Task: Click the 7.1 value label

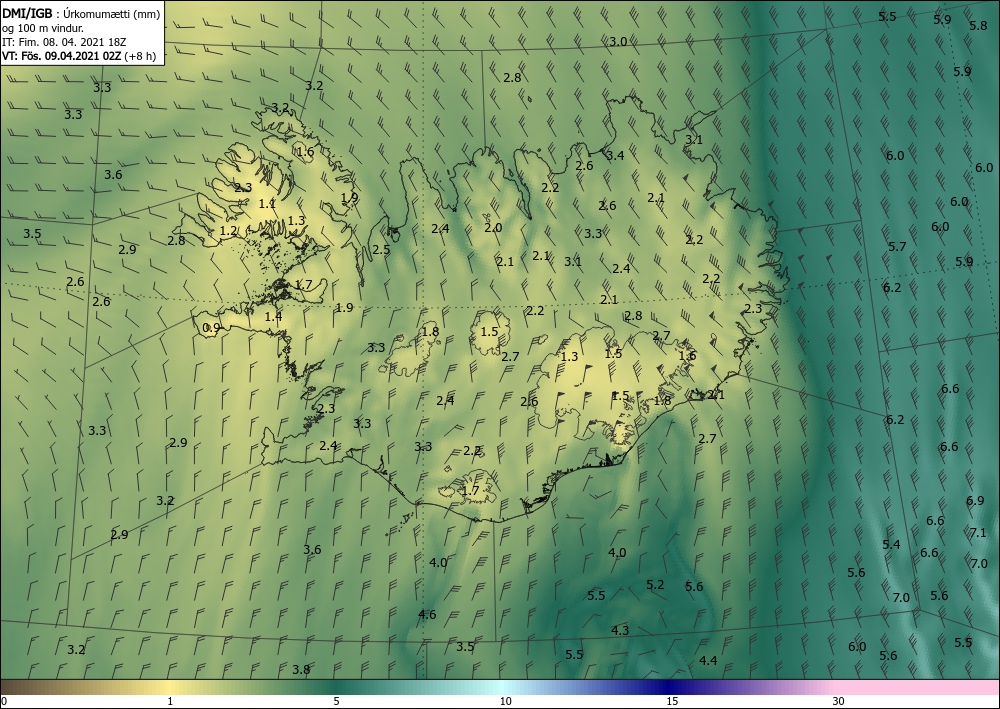Action: 978,532
